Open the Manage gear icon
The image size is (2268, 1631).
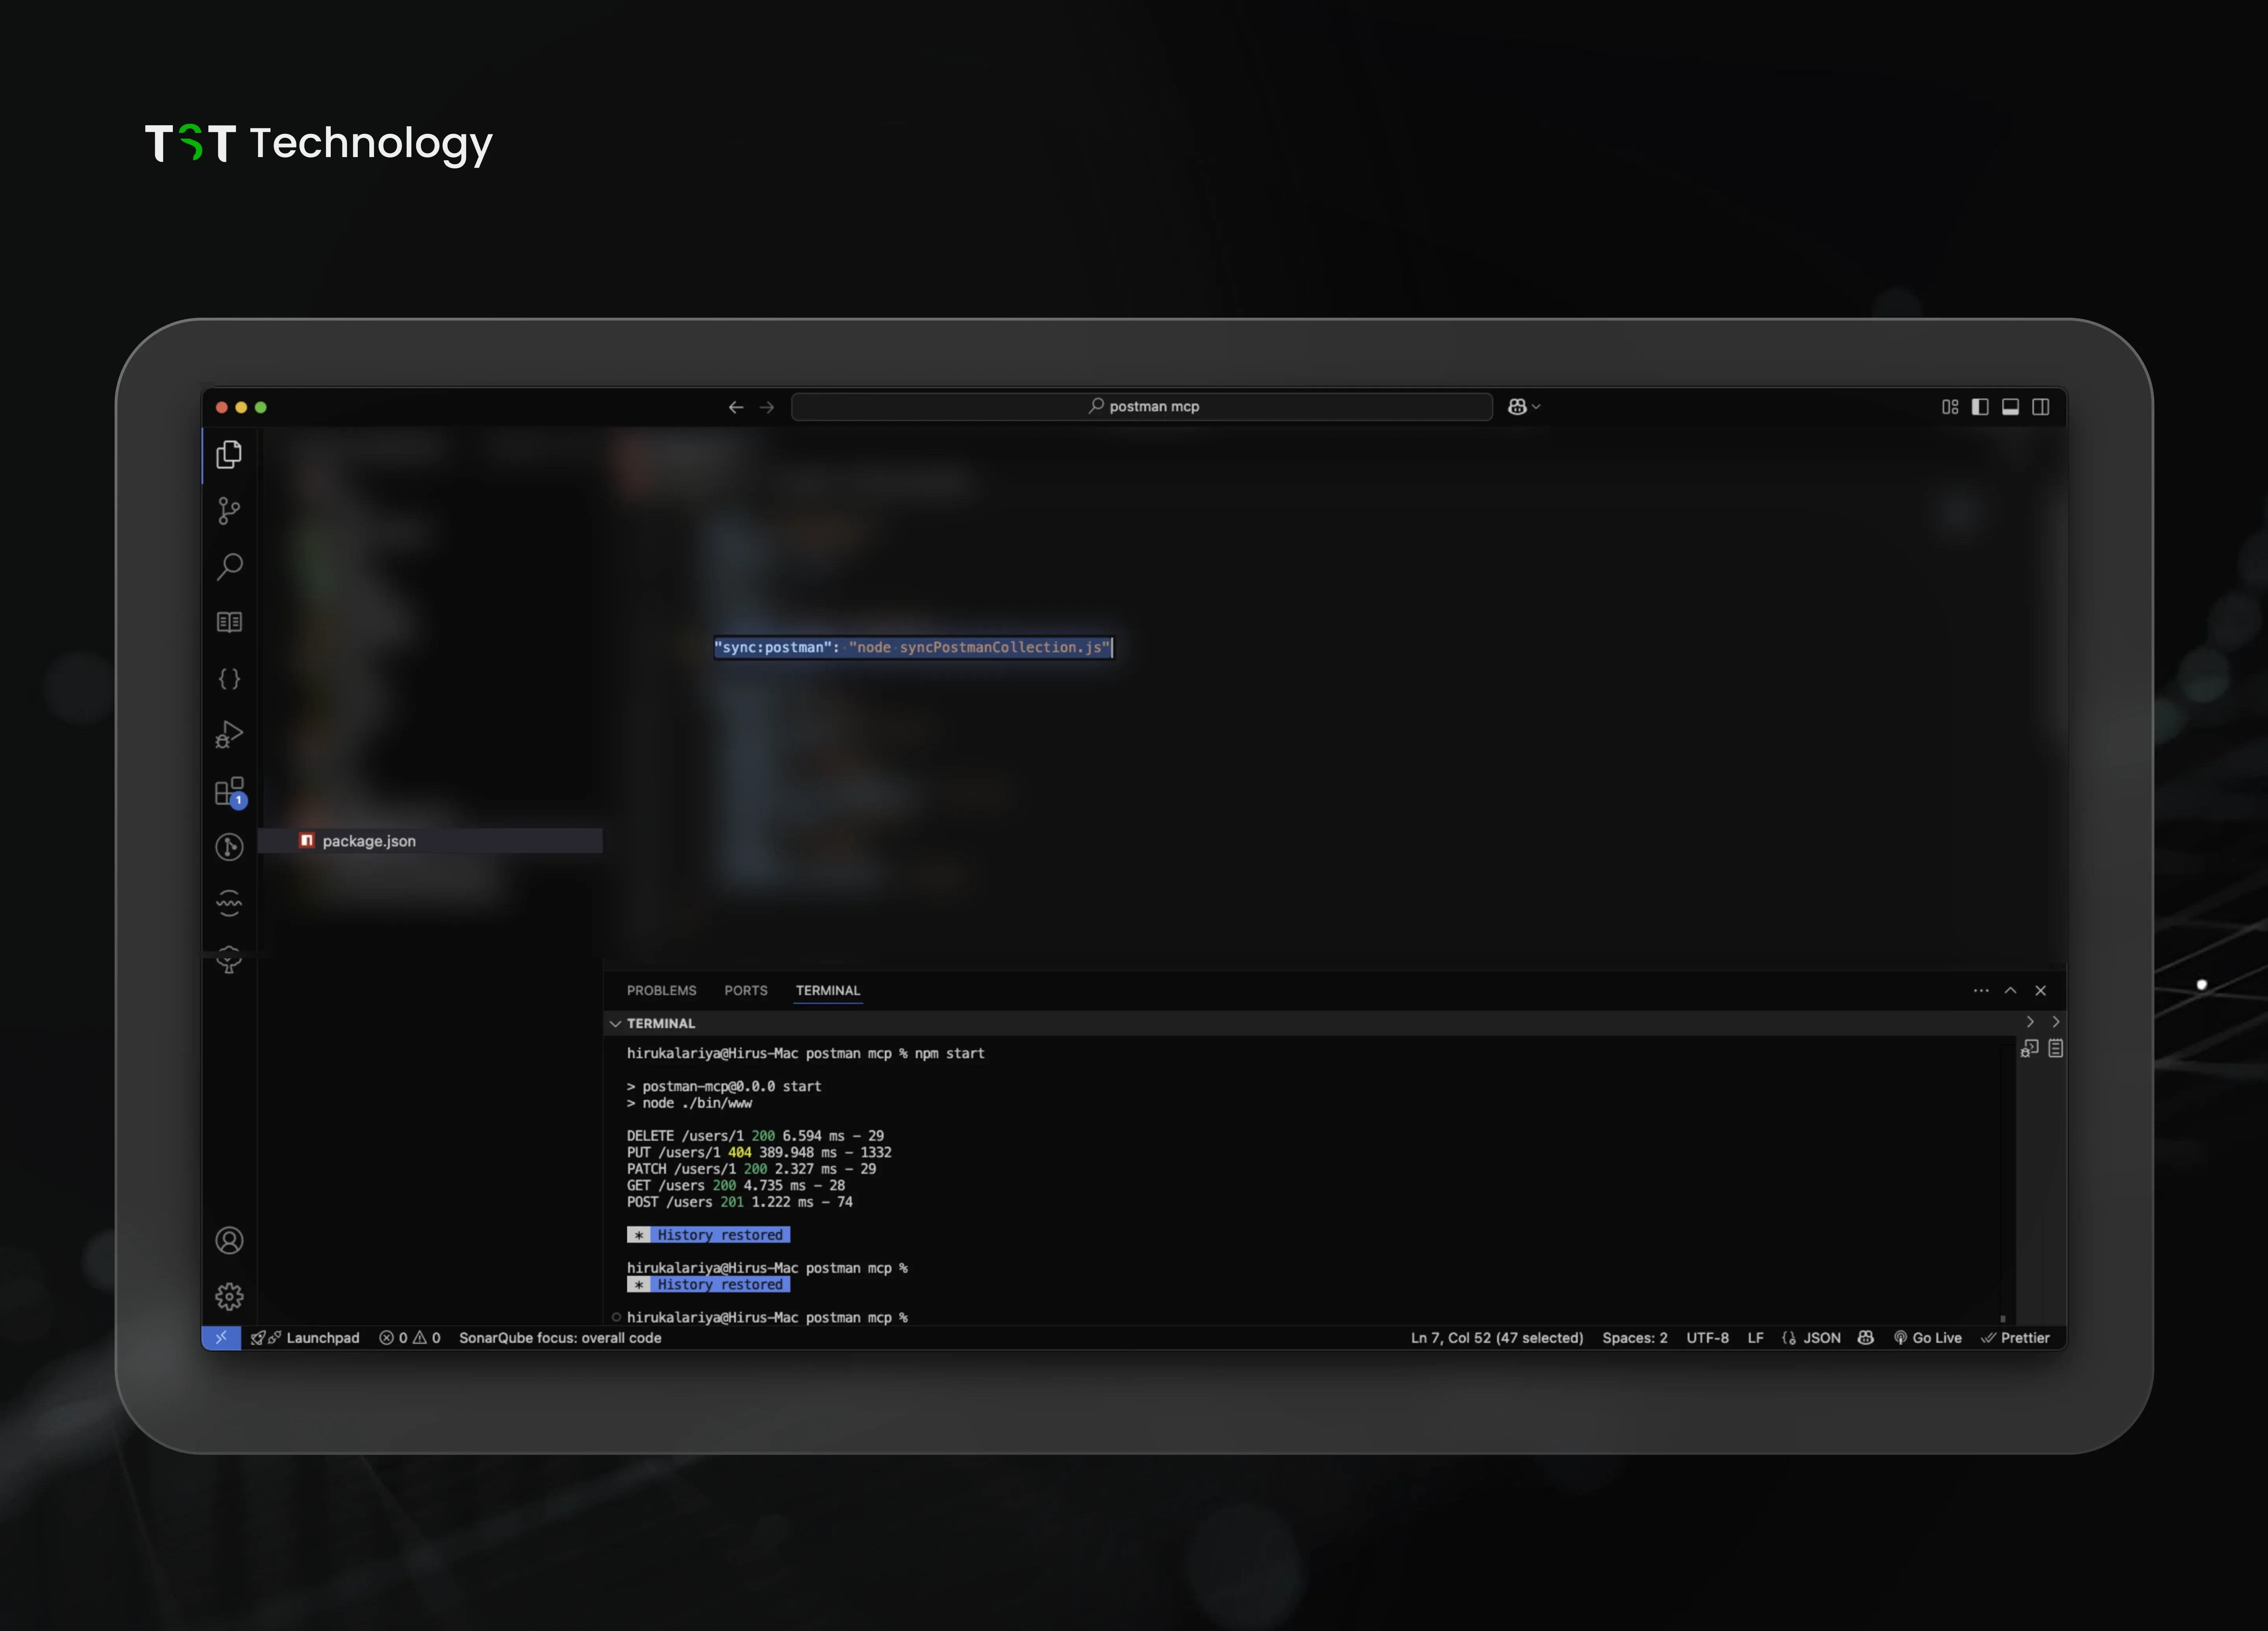[229, 1297]
